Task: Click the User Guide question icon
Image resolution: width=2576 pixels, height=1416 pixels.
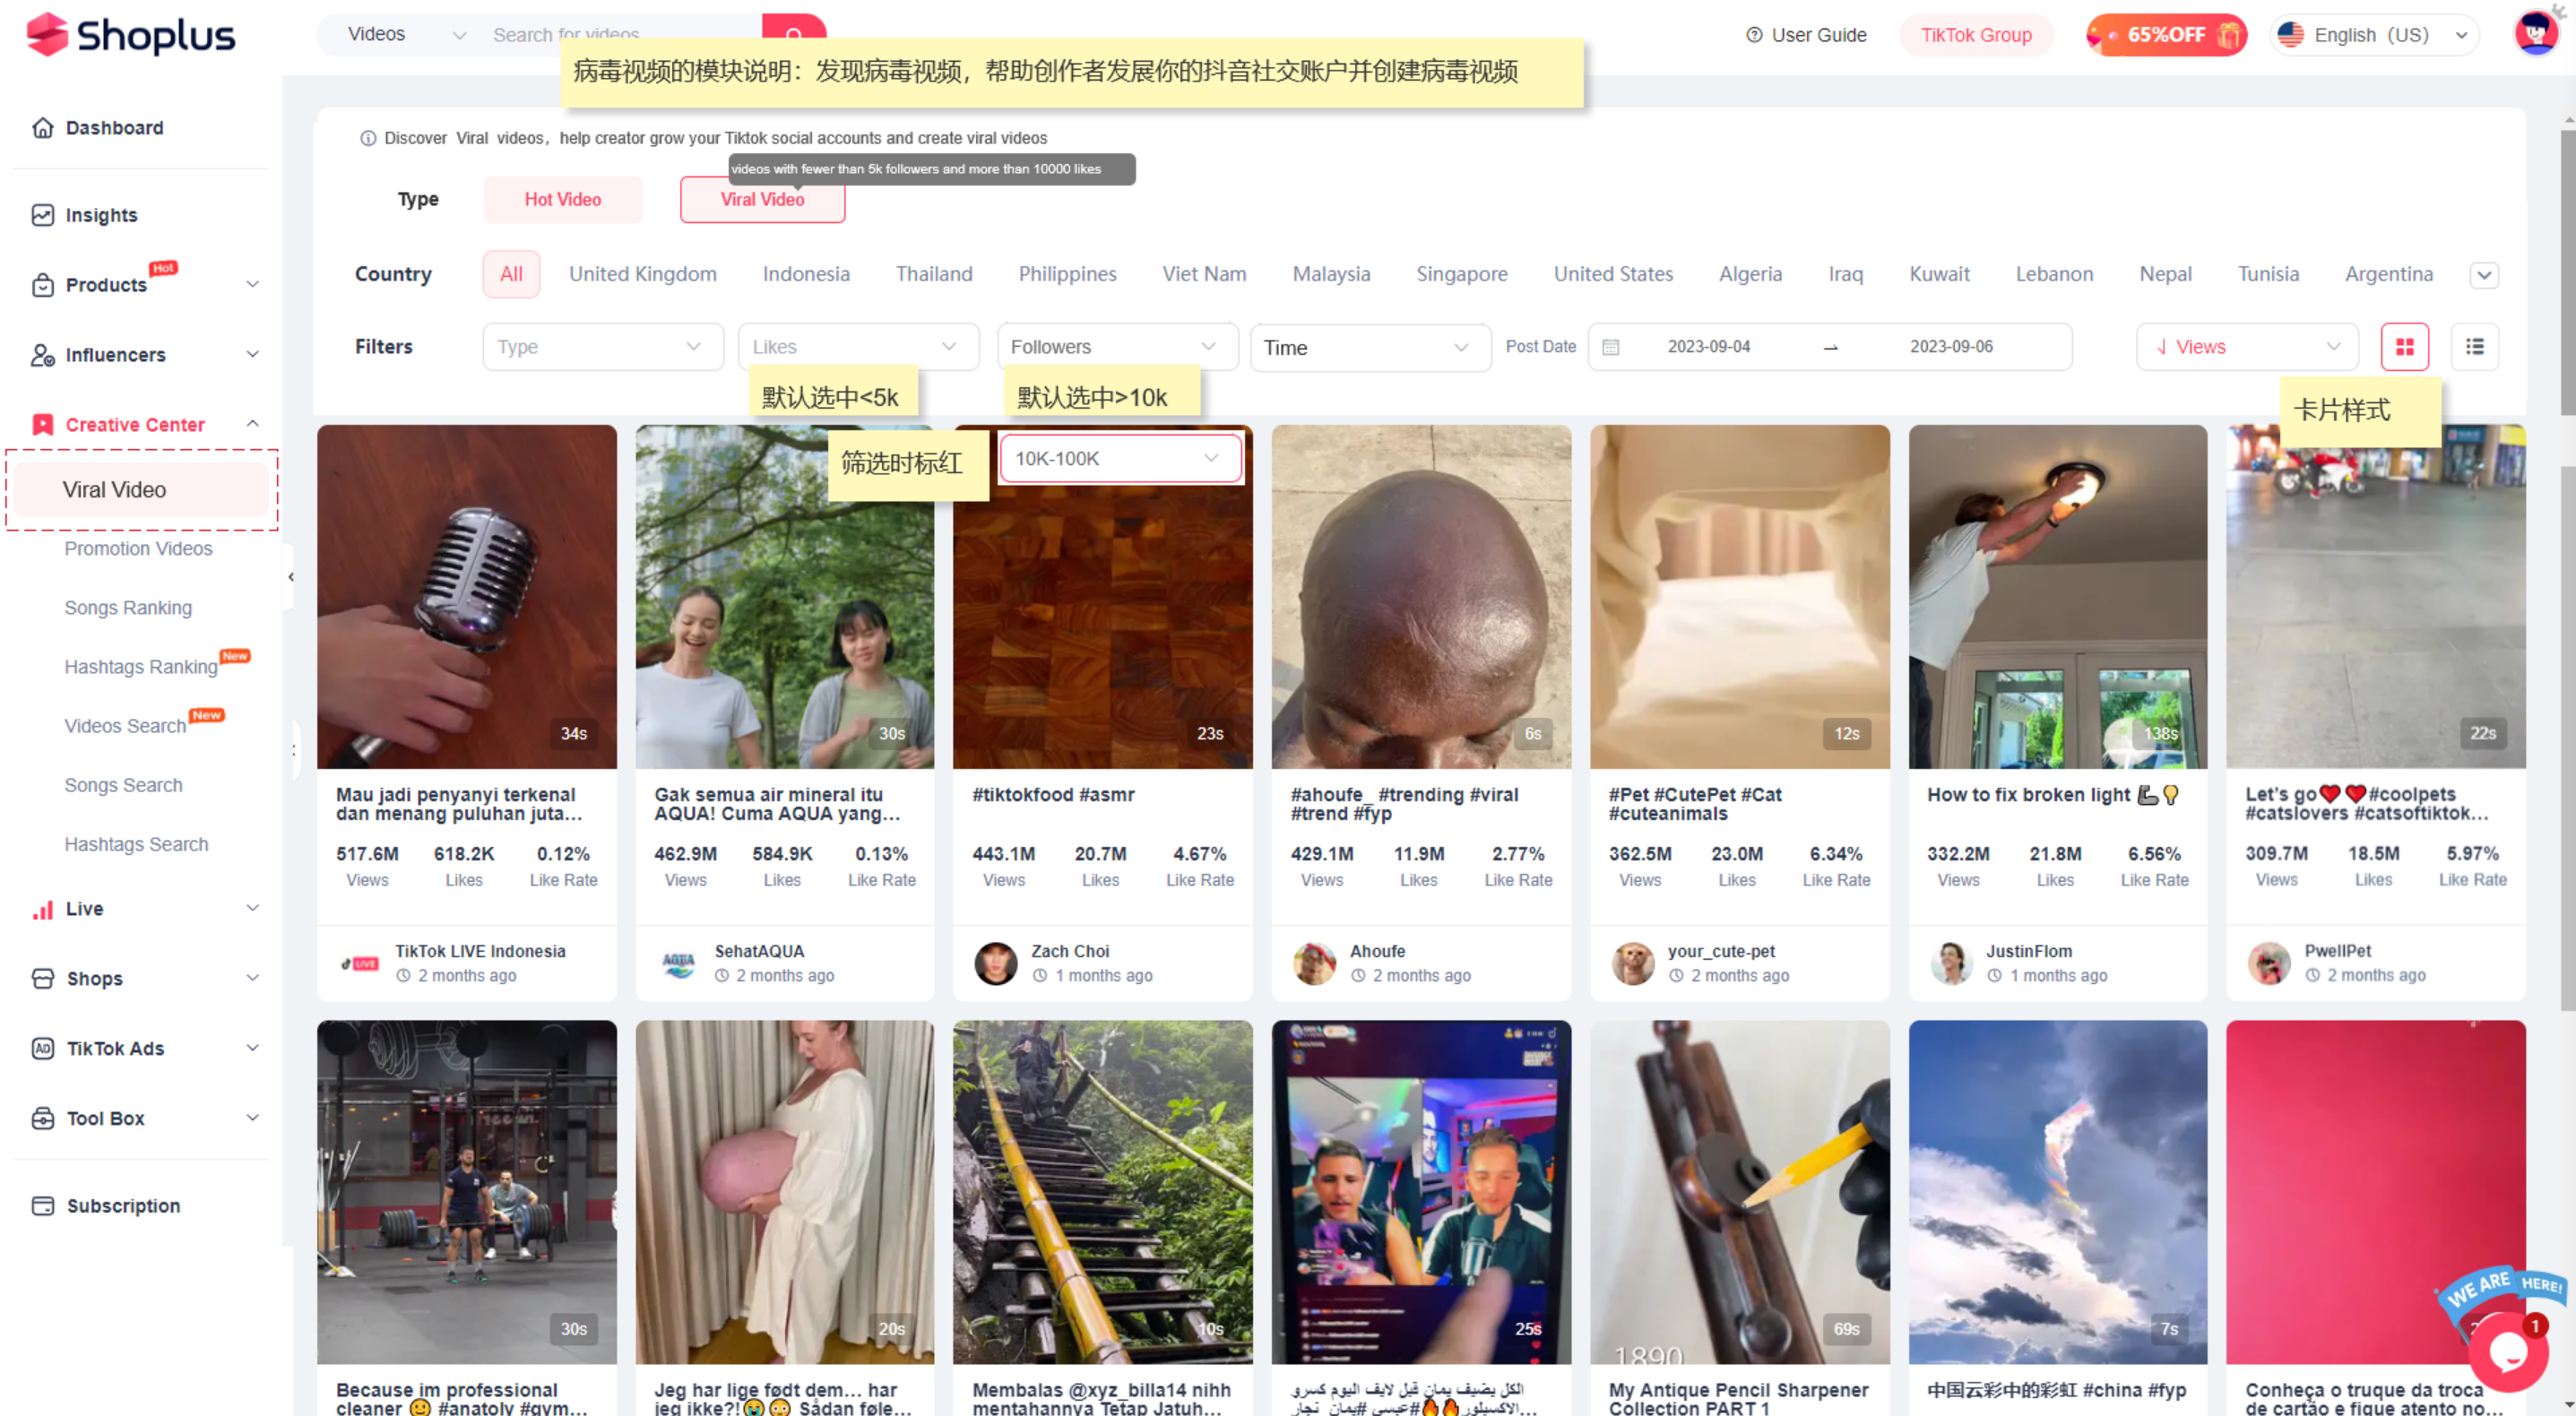Action: [x=1754, y=35]
